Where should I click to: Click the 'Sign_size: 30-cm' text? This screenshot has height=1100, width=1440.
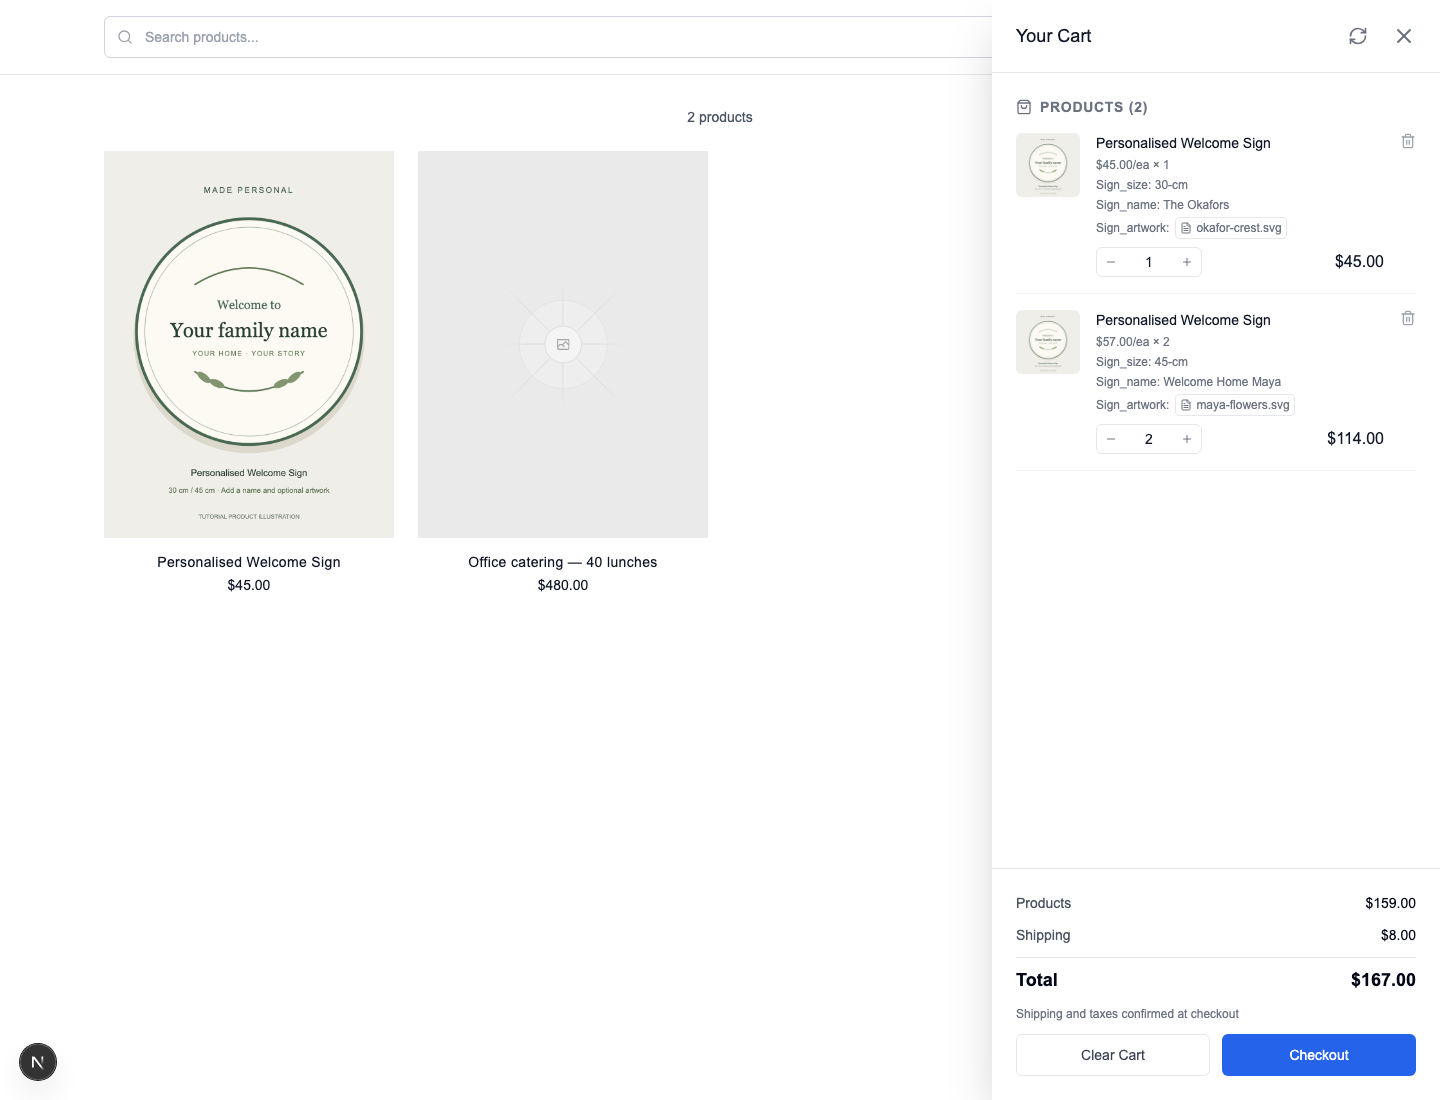pyautogui.click(x=1142, y=185)
